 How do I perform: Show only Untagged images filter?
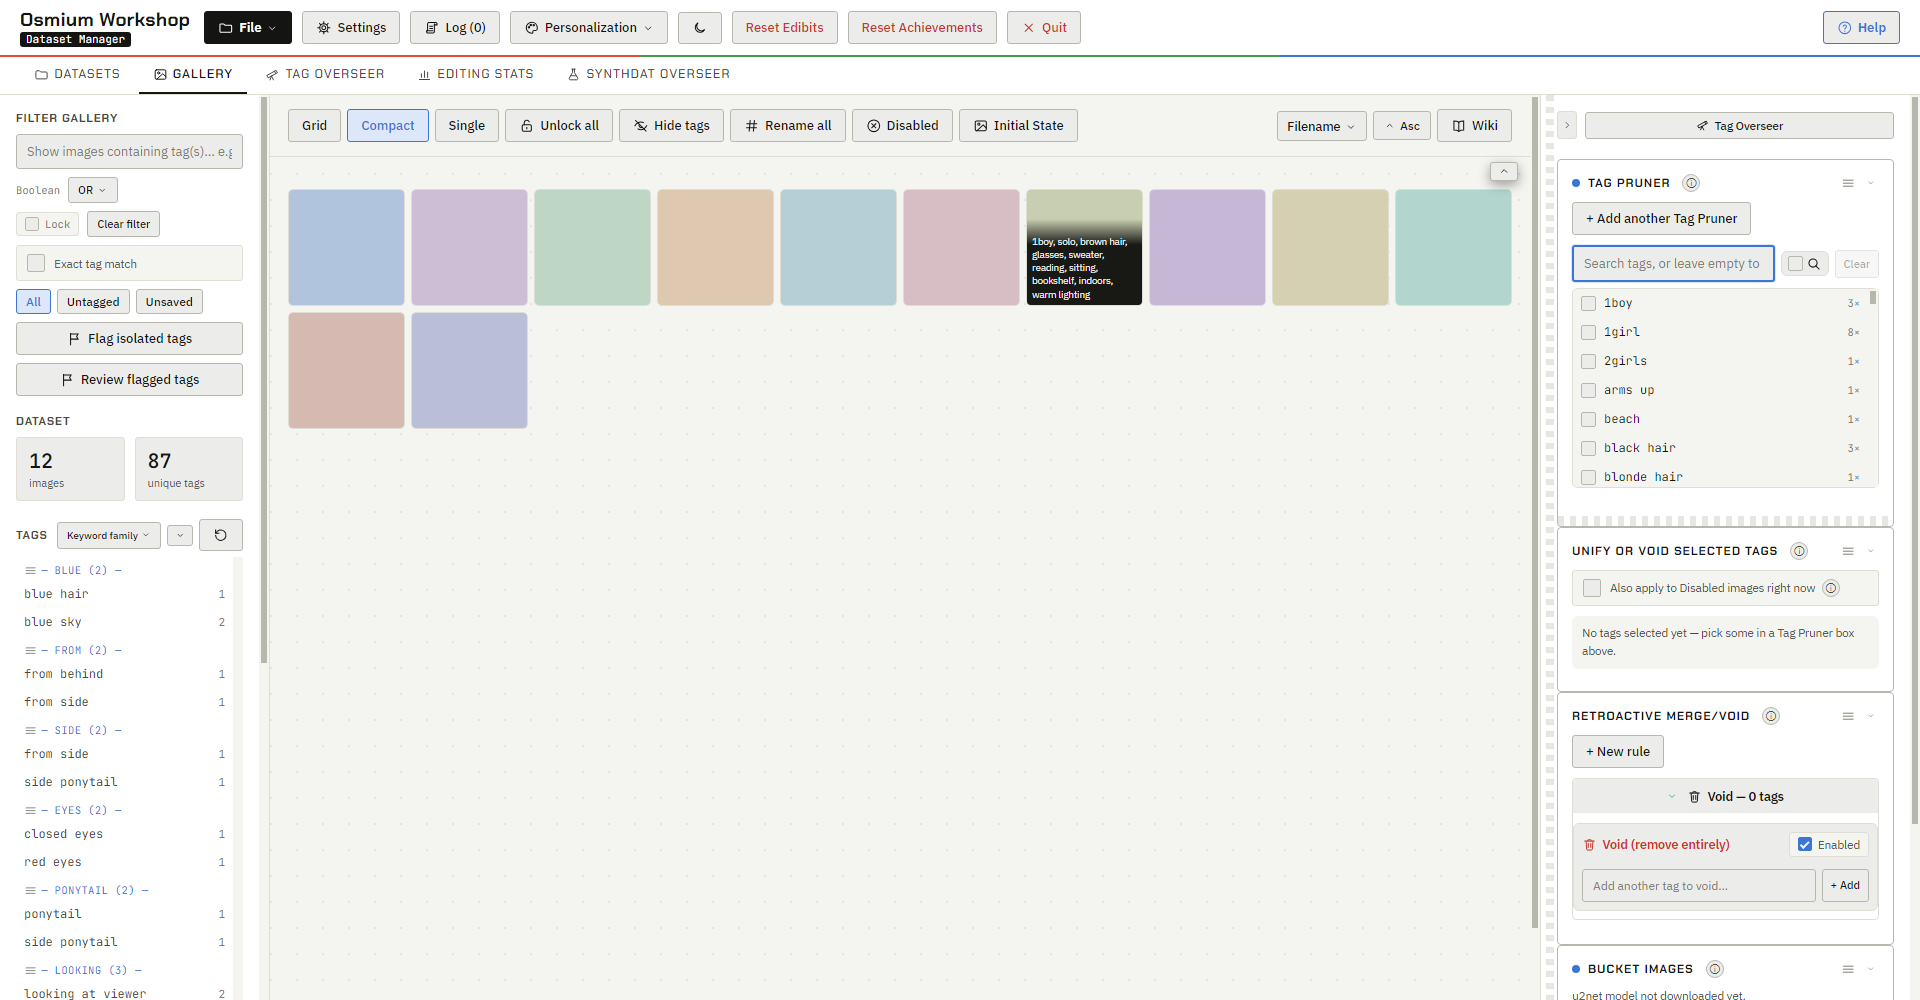click(93, 302)
